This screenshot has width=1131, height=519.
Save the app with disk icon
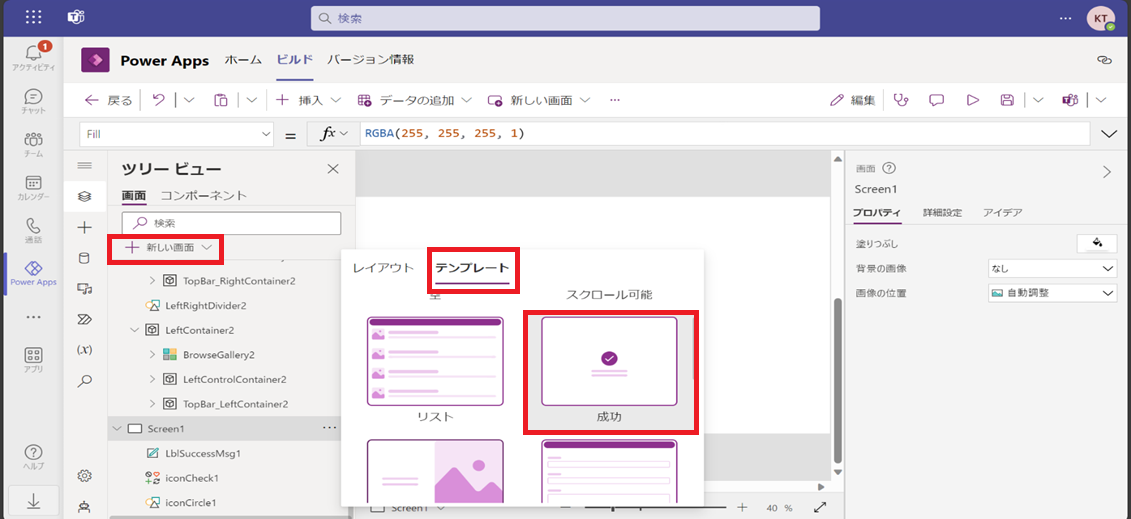[x=1008, y=100]
